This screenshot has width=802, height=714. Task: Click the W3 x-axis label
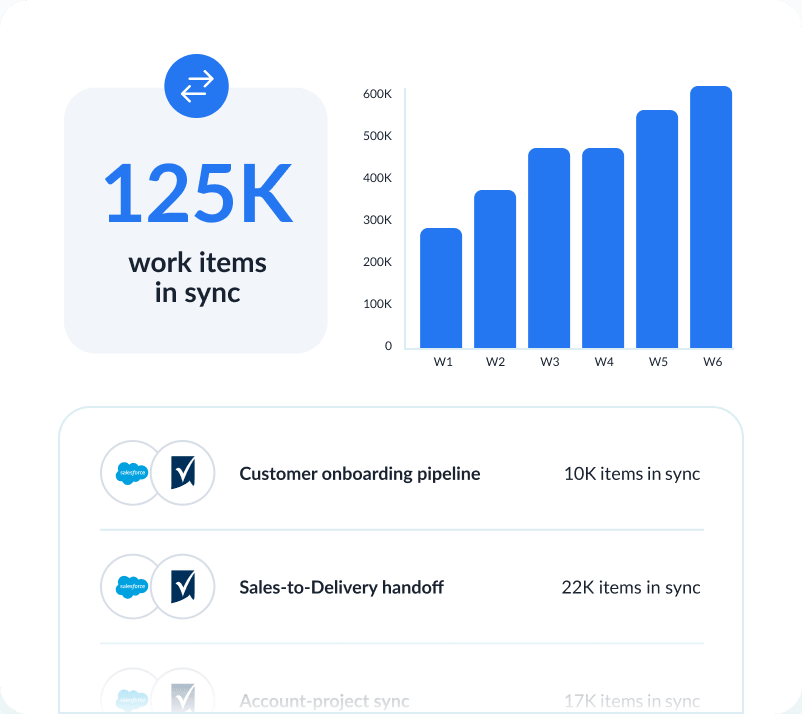[x=550, y=362]
